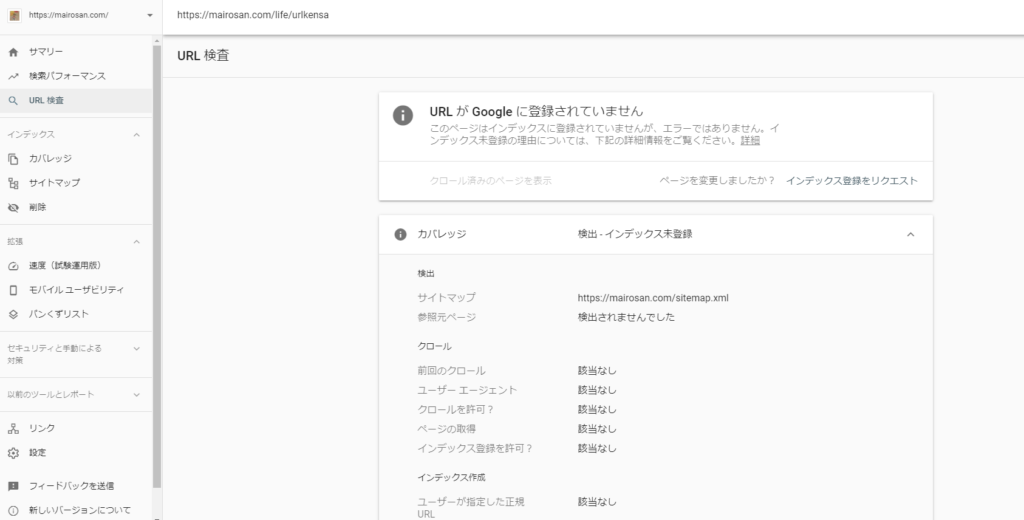Click インデックス登録をリクエスト

click(851, 180)
